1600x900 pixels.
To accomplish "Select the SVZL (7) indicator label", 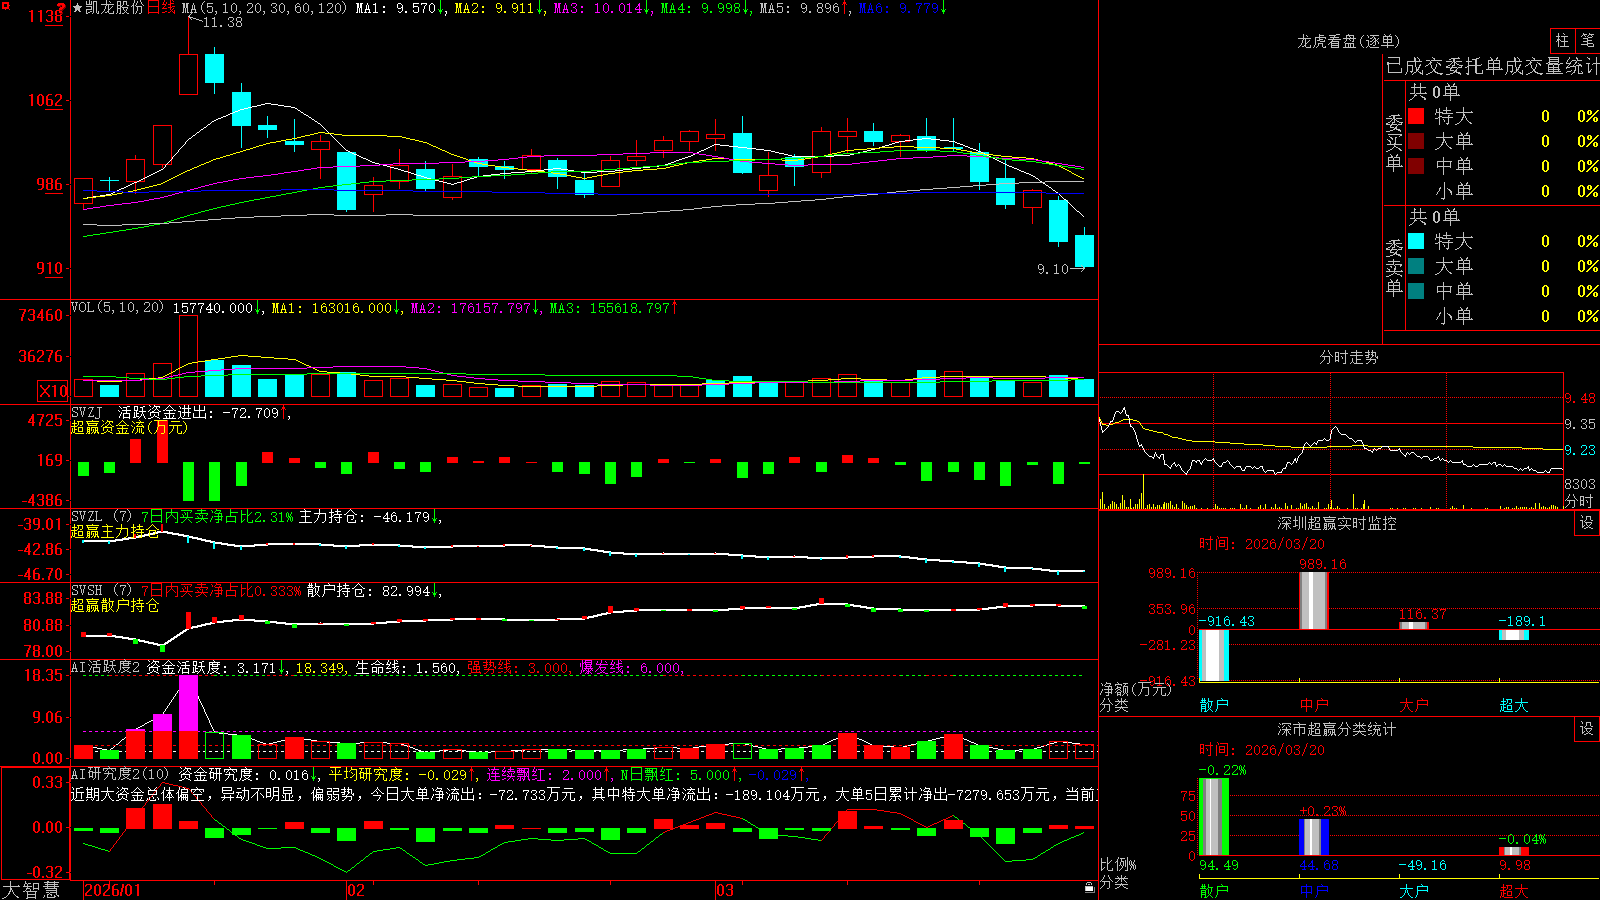I will coord(101,517).
